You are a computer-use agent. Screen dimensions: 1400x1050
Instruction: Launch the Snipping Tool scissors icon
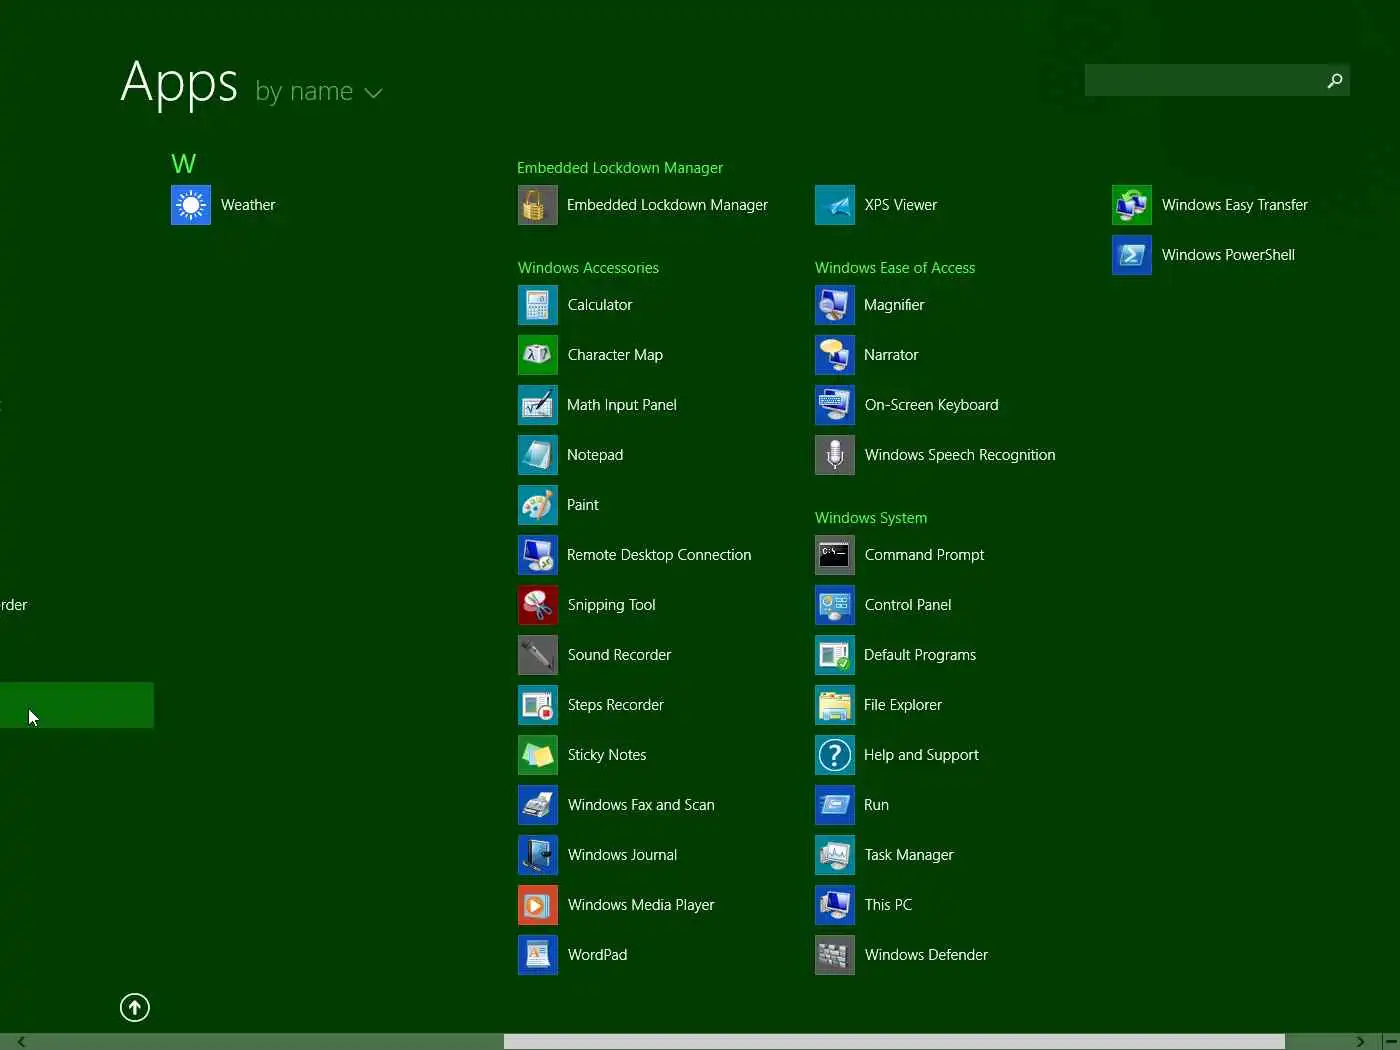tap(537, 605)
